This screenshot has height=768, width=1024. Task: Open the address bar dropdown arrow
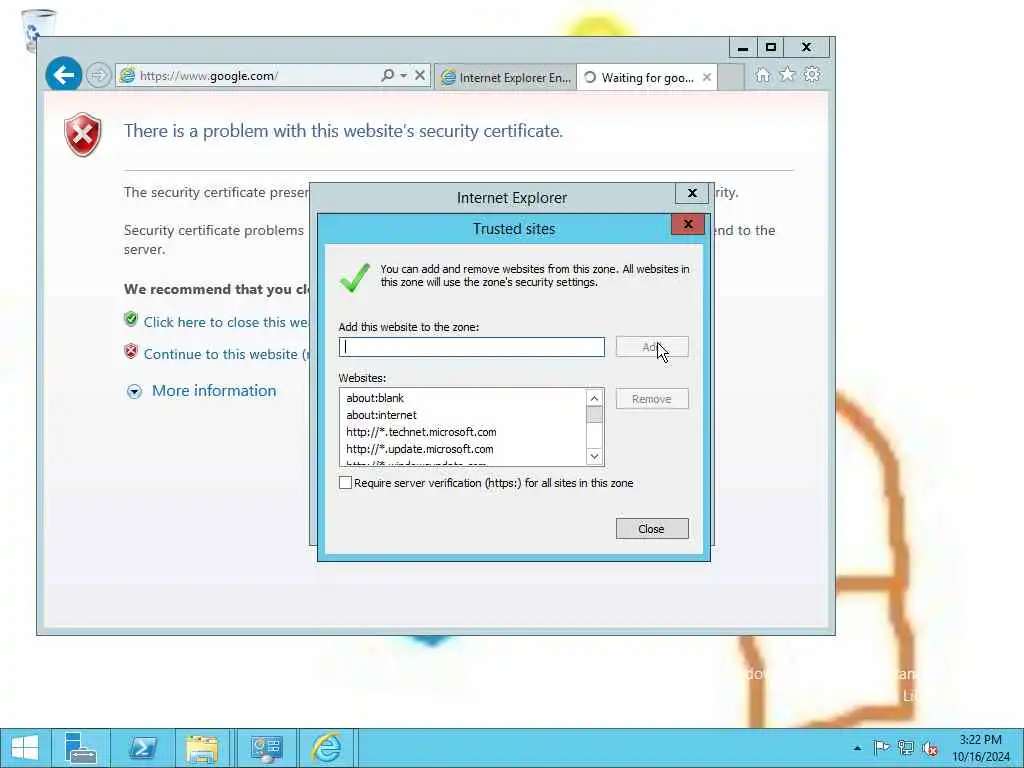click(404, 76)
